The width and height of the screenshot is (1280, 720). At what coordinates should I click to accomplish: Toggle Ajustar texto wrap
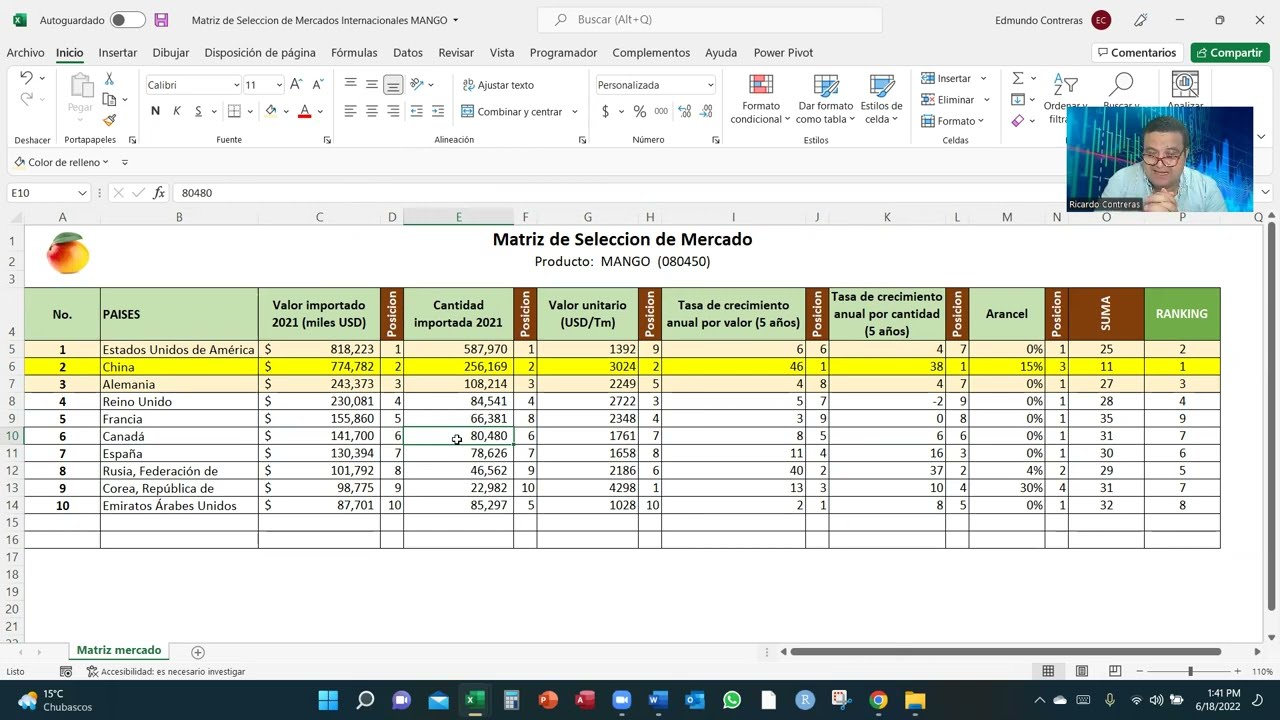pos(498,85)
